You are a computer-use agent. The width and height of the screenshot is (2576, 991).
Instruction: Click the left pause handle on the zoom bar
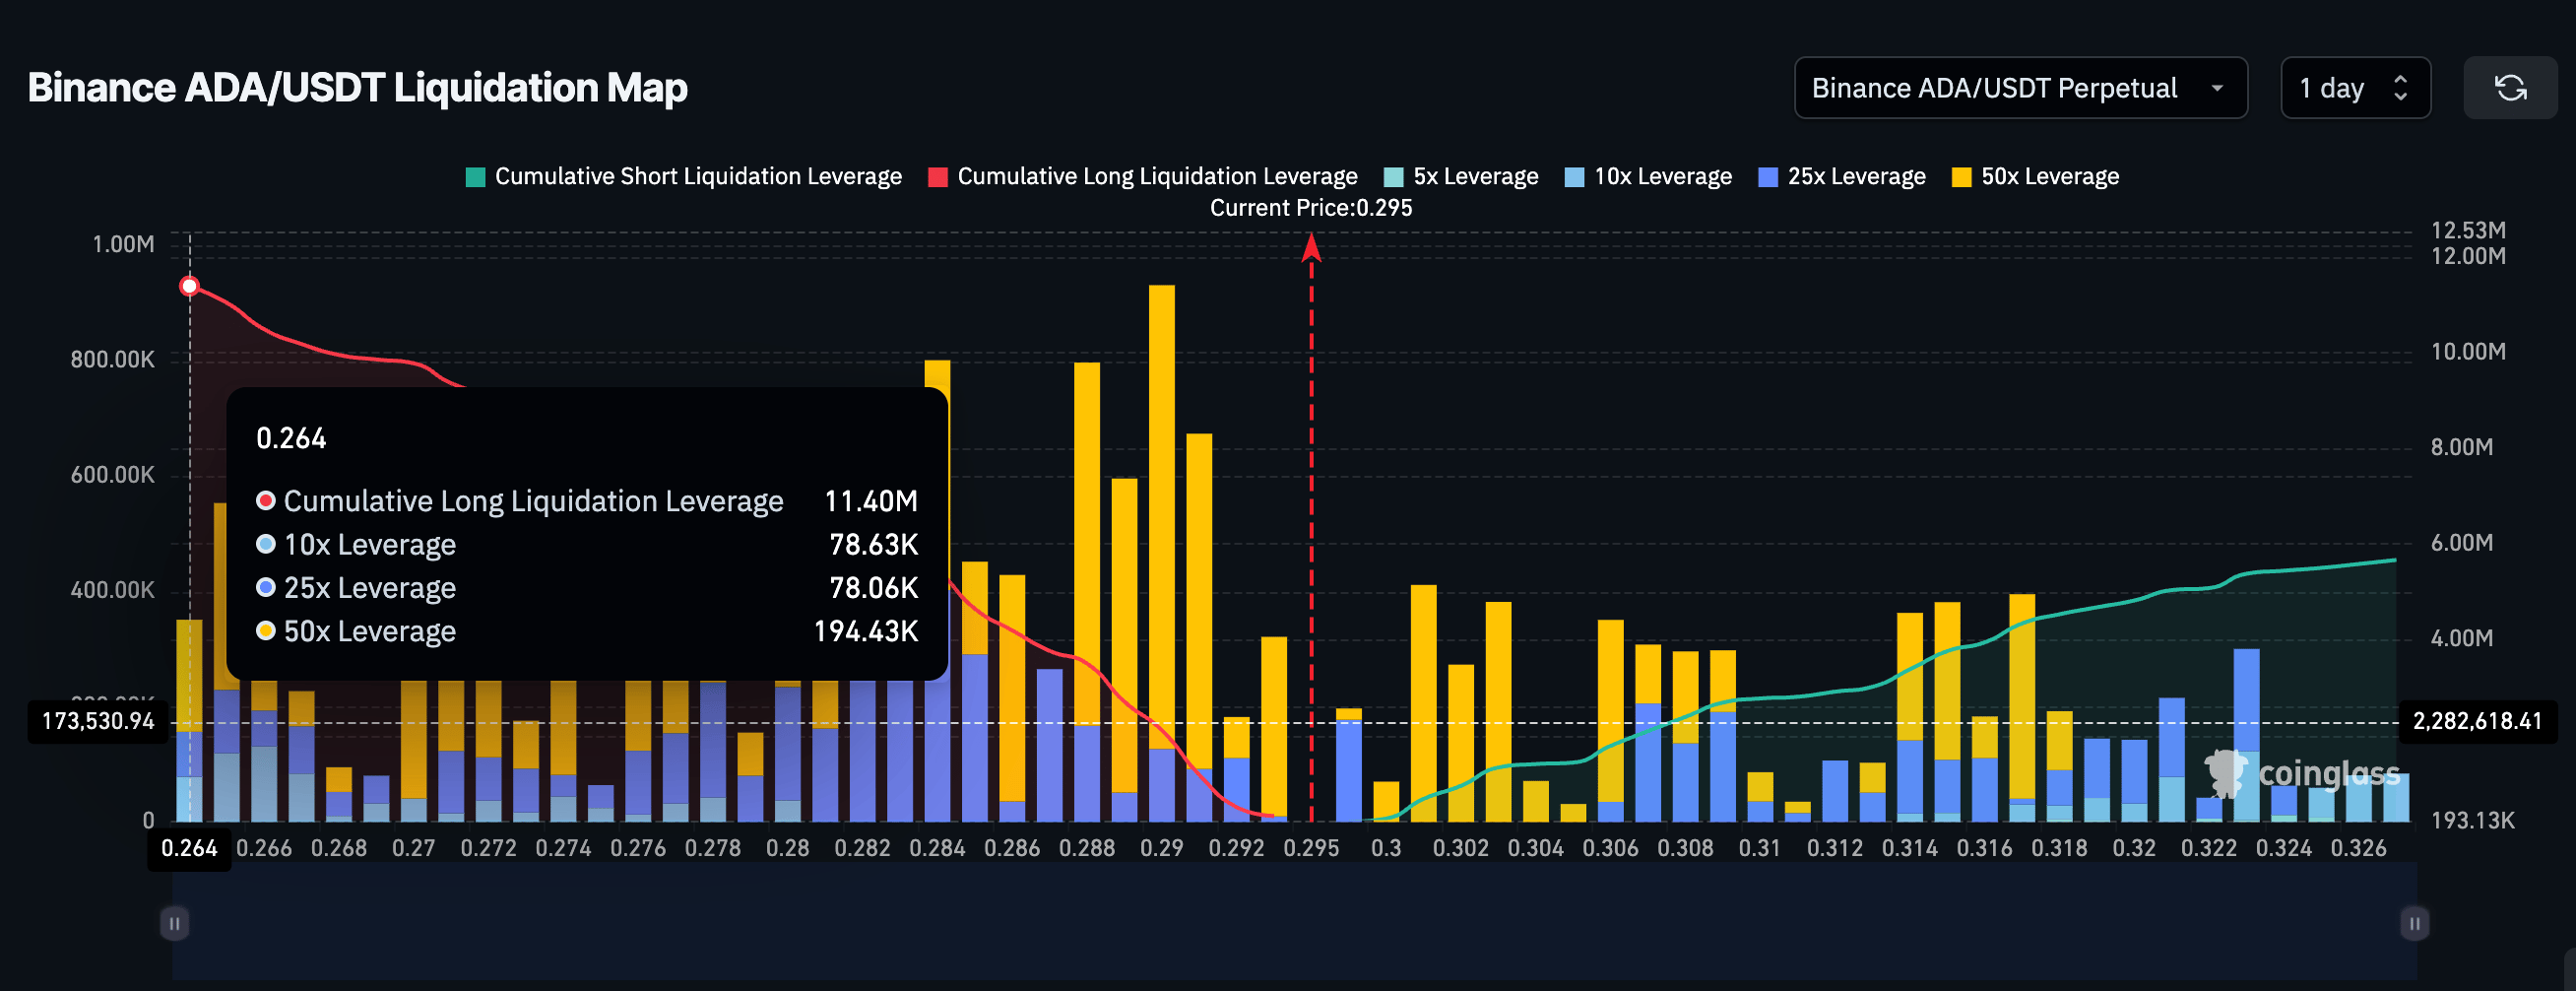click(175, 923)
